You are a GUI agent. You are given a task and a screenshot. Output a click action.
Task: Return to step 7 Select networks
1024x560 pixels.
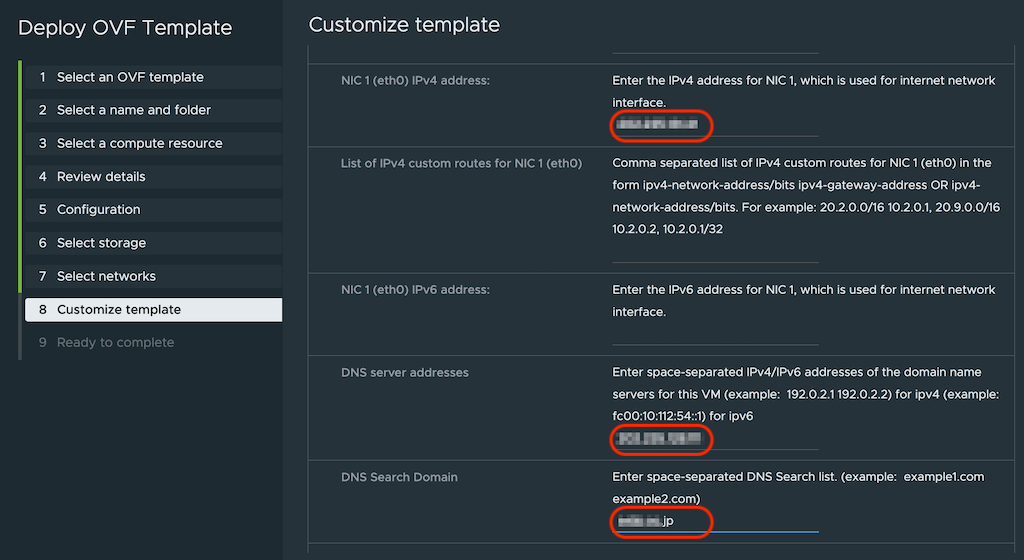(x=106, y=276)
